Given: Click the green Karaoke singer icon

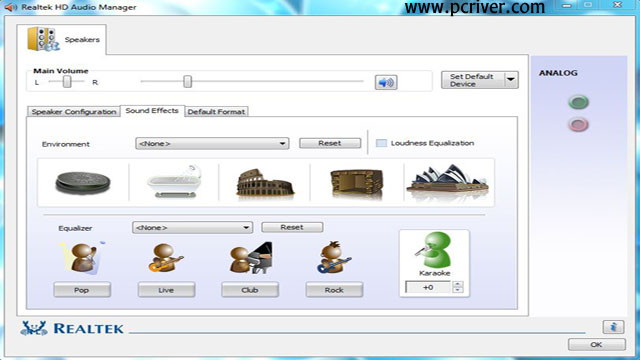Looking at the screenshot, I should click(x=435, y=250).
